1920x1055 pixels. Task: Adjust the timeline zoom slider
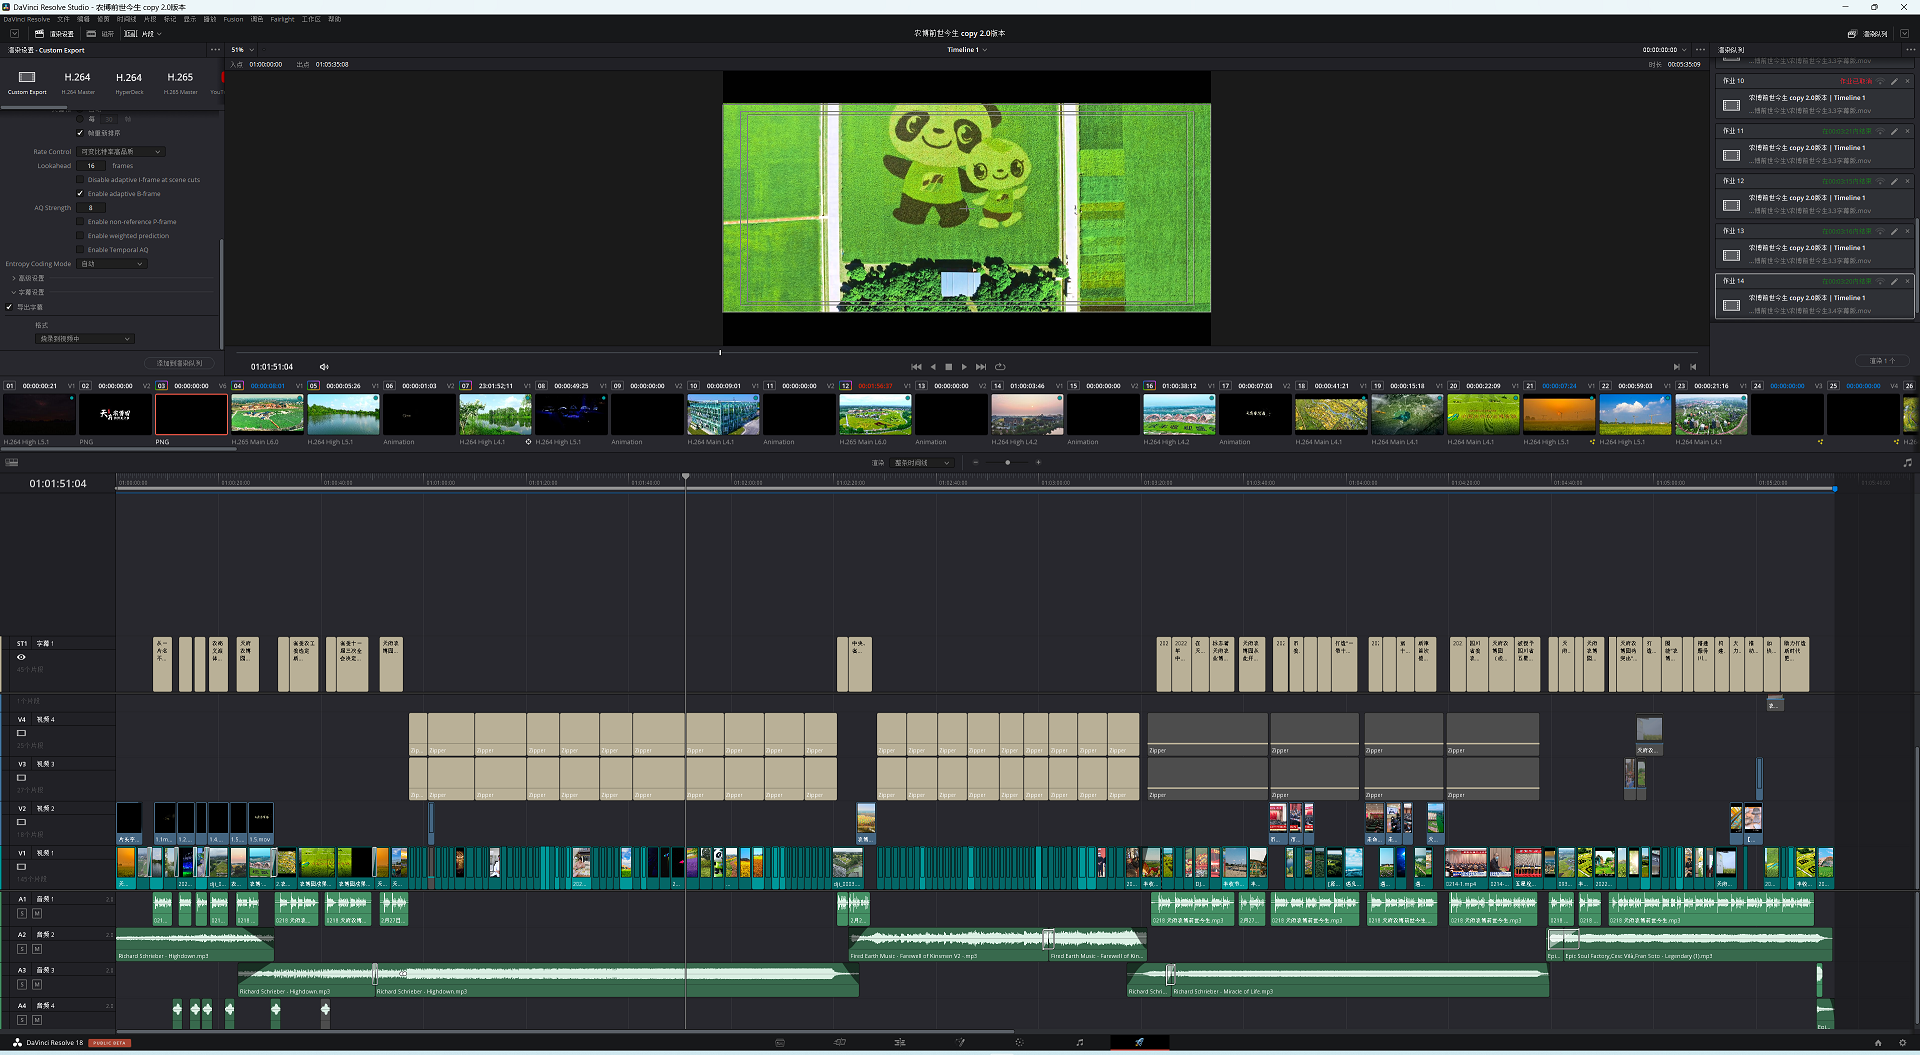[x=1007, y=463]
